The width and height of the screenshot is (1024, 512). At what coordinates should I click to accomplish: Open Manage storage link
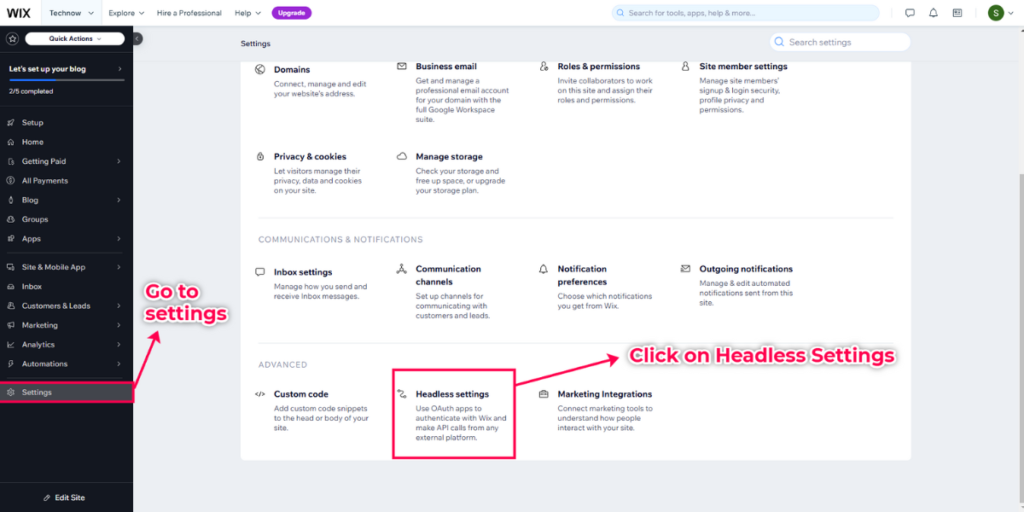tap(449, 157)
